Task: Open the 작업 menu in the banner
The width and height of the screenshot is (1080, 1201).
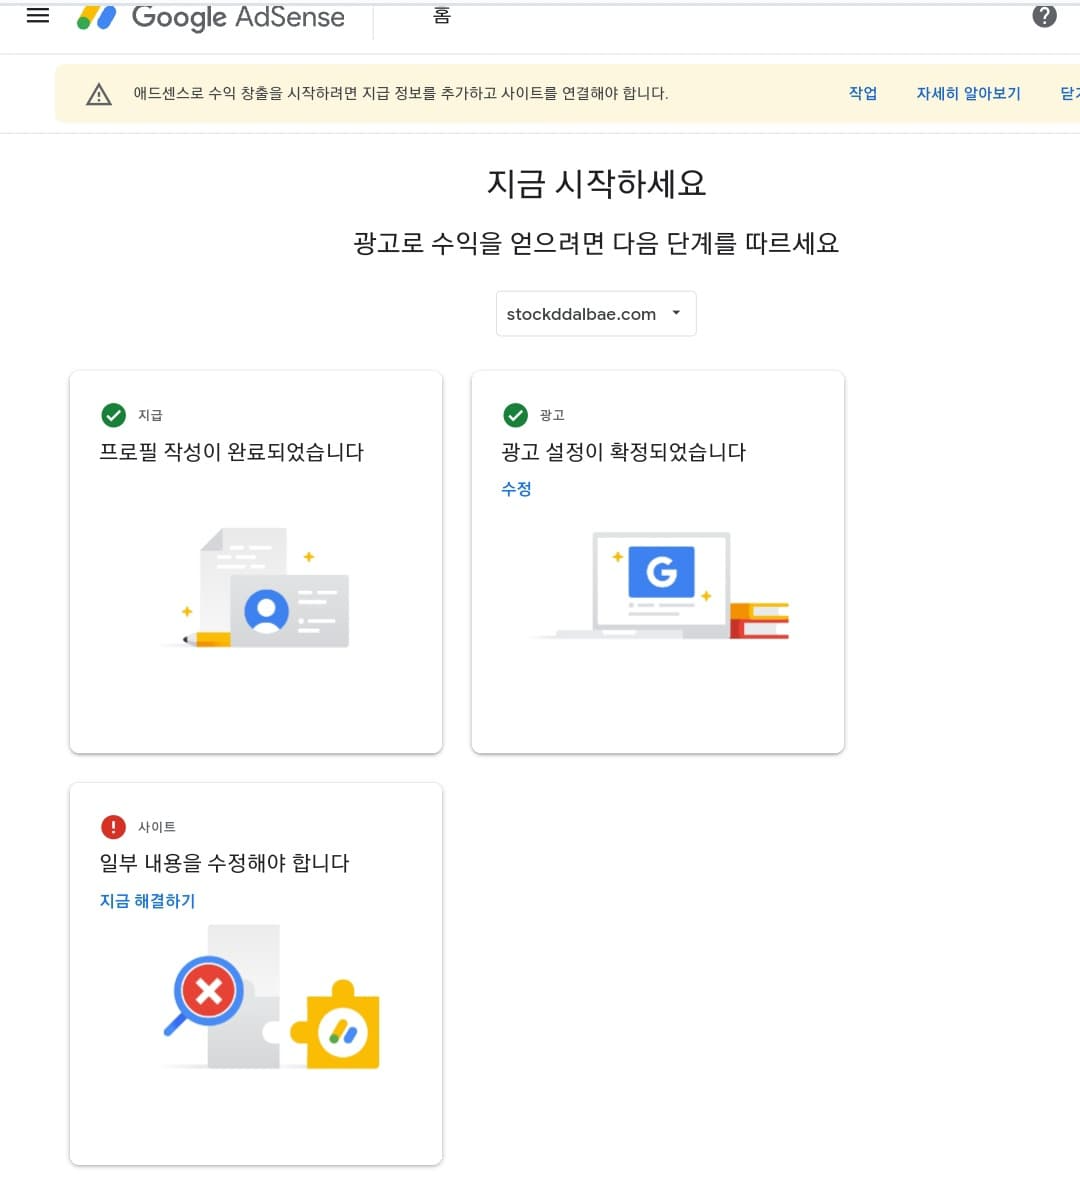Action: pos(862,93)
